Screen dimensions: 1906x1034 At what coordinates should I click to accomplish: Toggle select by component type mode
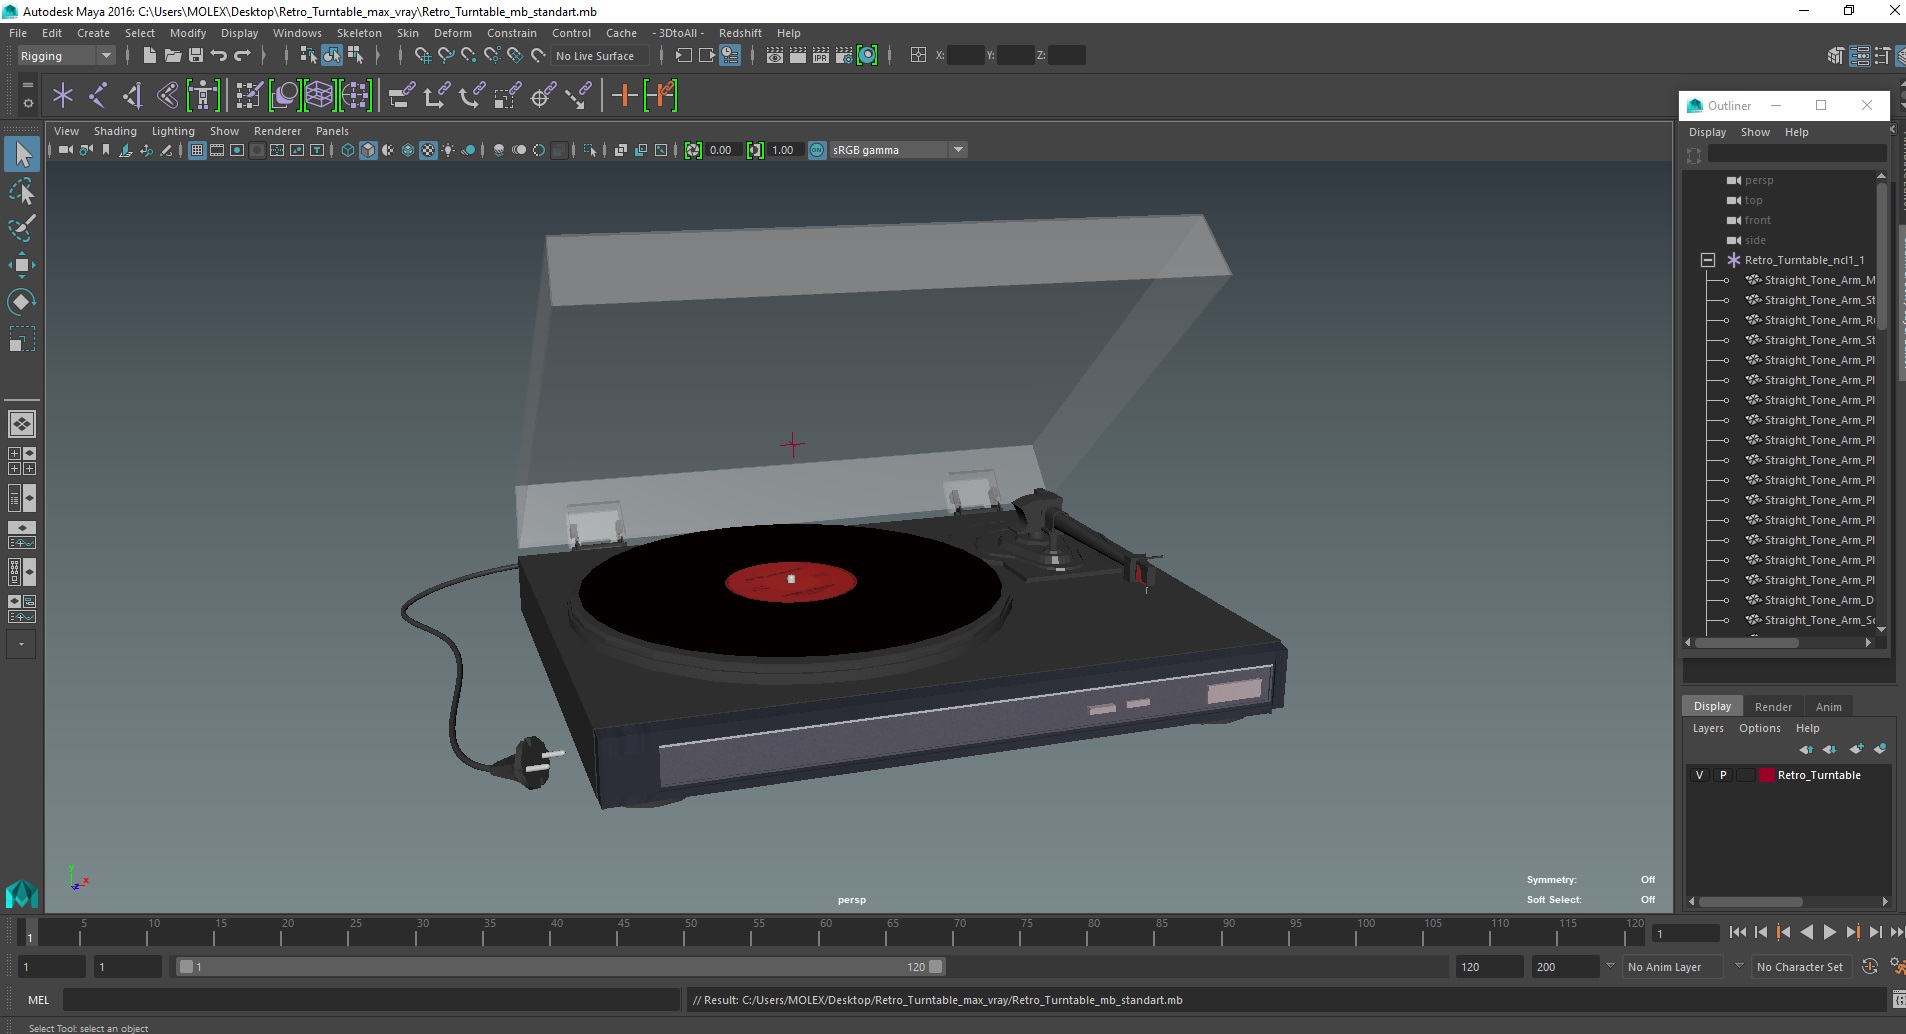(x=355, y=56)
